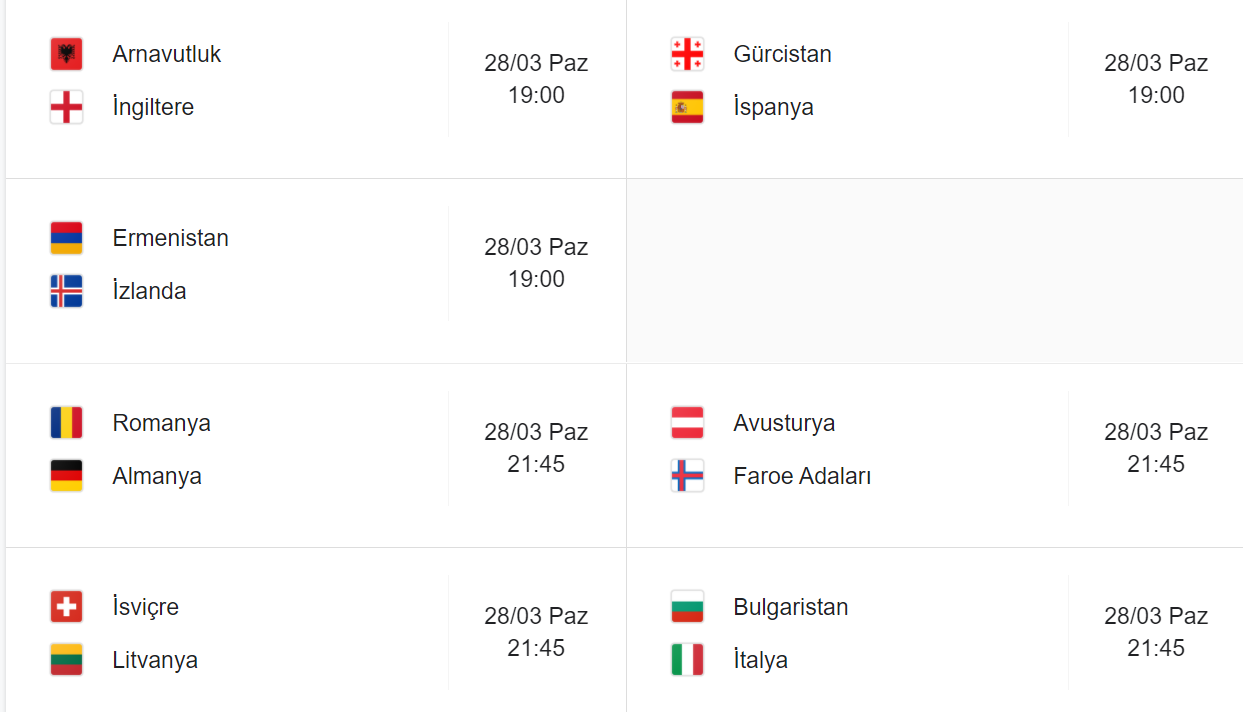Click the Armenia flag icon
The height and width of the screenshot is (712, 1243).
point(66,238)
